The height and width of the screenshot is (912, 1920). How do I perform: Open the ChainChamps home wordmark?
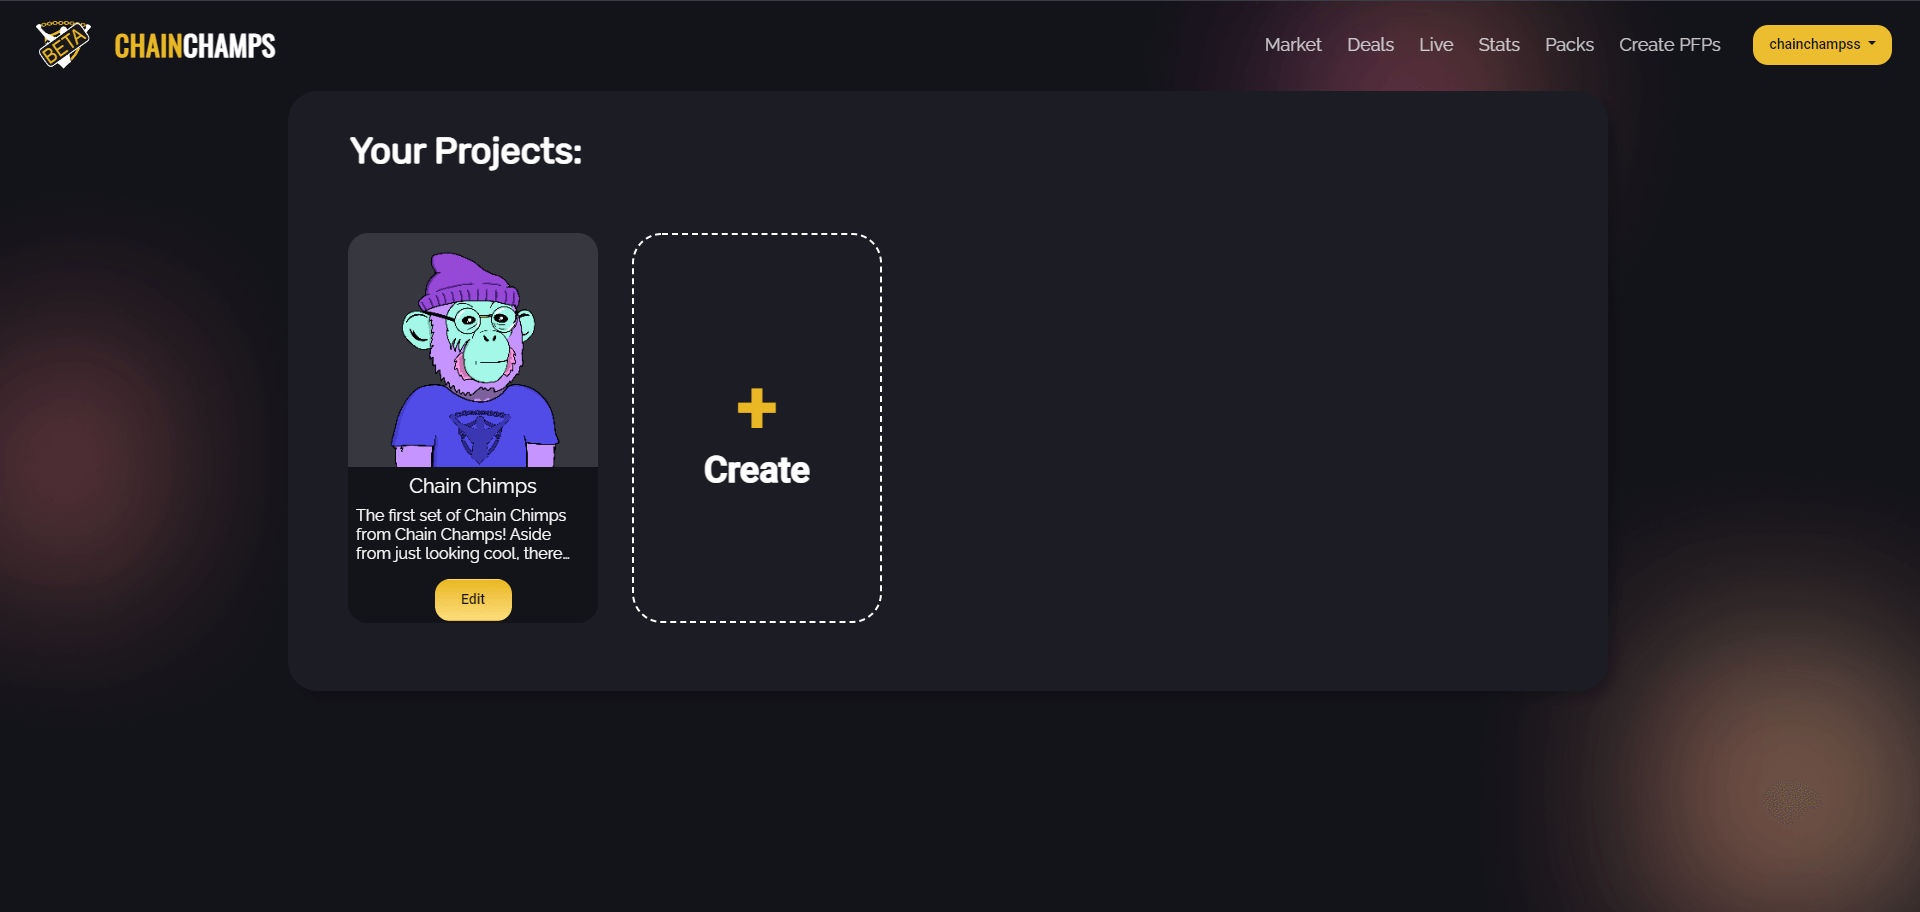(195, 46)
